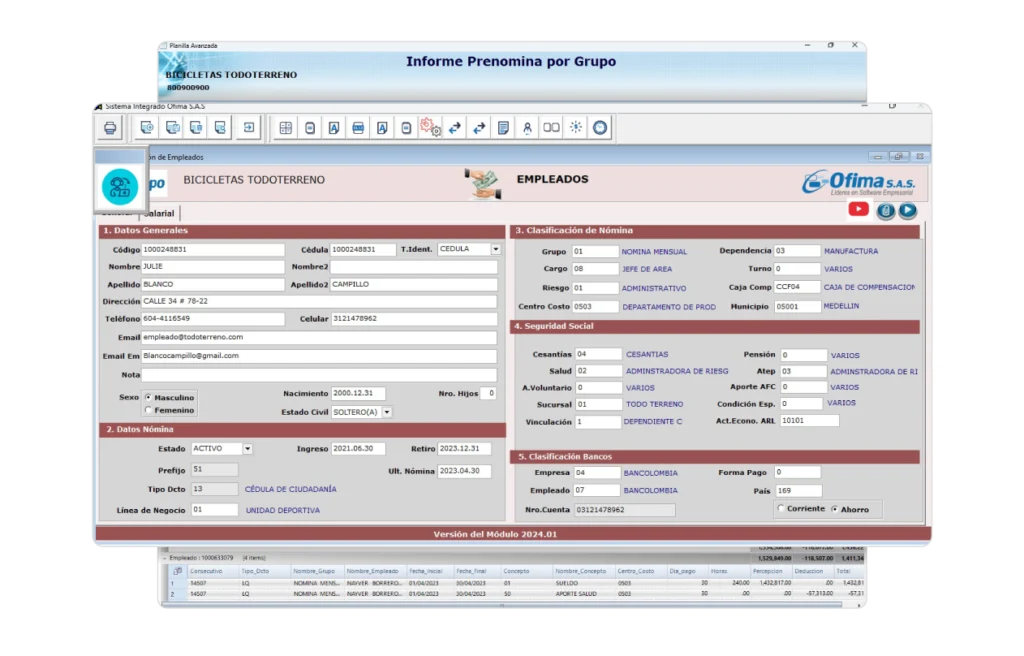Click the Apellido field containing BLANCO
1024x656 pixels.
[x=213, y=284]
